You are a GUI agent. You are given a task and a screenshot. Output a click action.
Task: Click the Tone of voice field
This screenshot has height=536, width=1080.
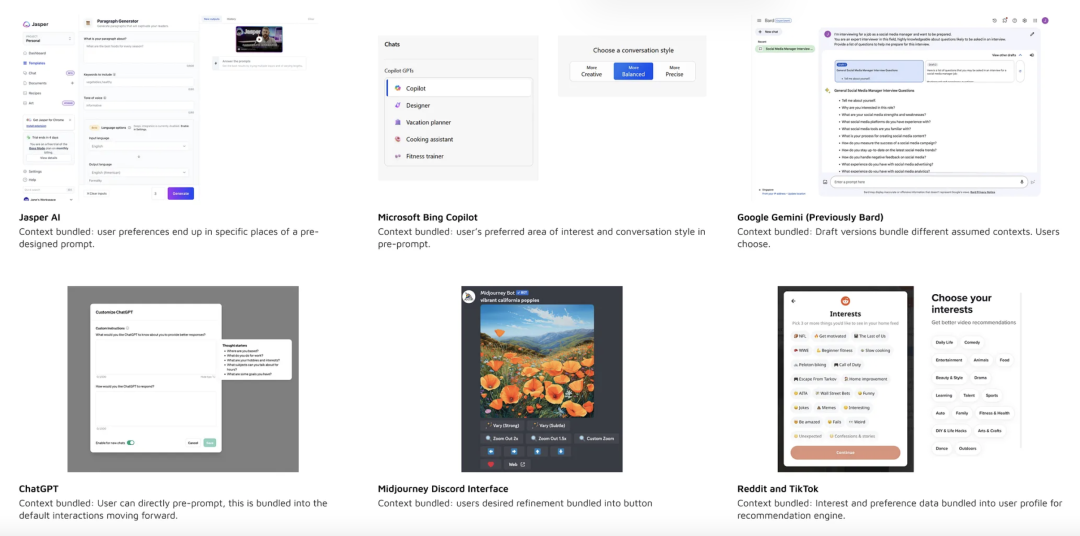(138, 105)
